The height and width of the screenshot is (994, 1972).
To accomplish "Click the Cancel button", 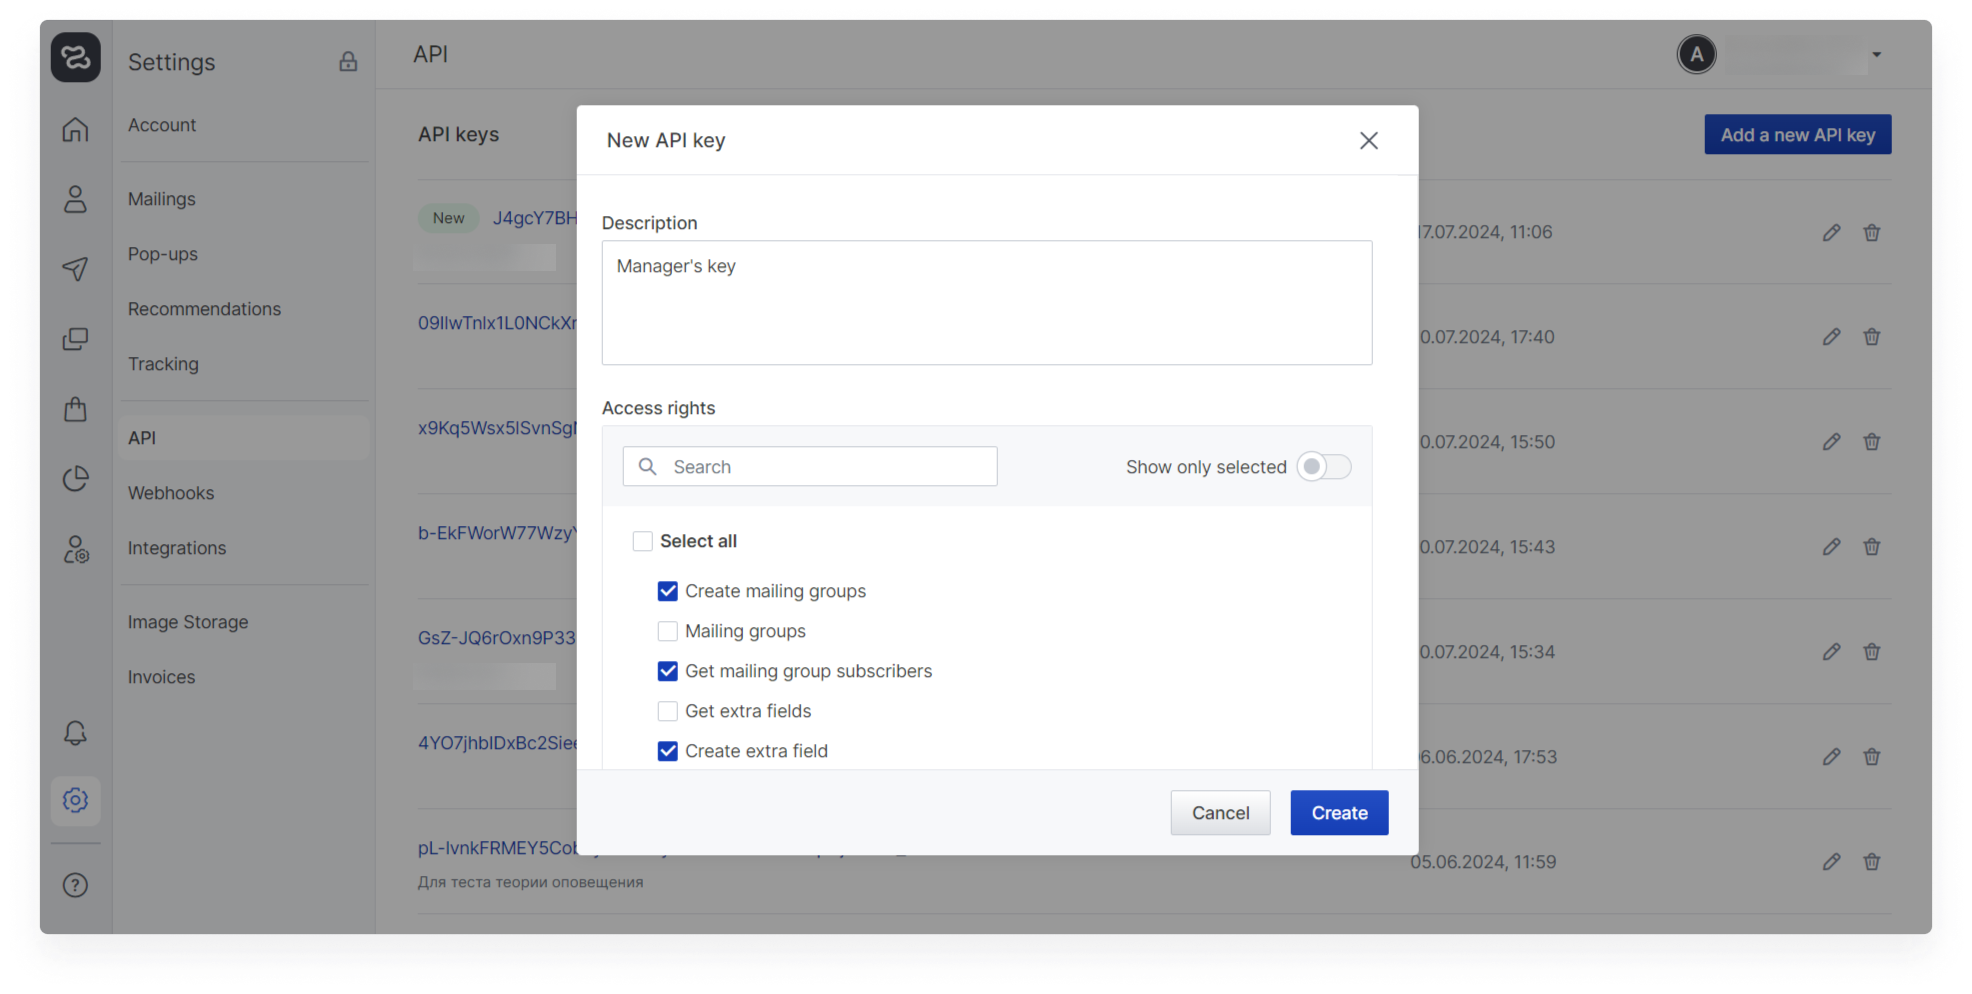I will 1220,813.
